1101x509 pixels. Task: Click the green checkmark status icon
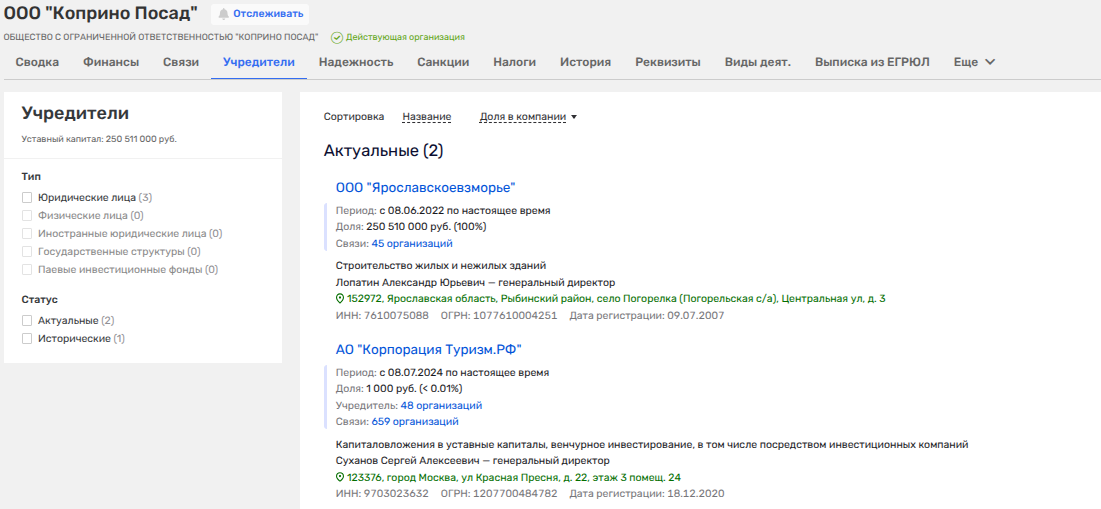336,37
